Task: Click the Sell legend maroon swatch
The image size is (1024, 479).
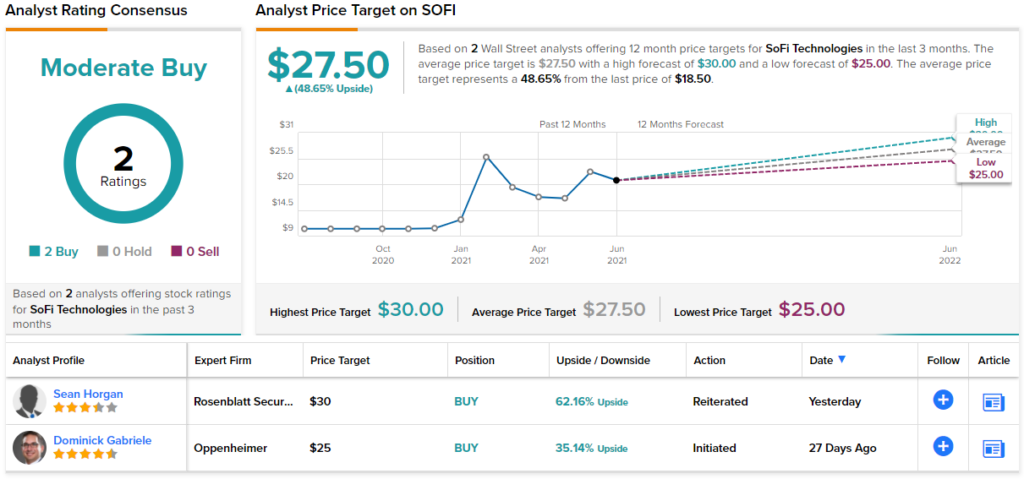Action: (x=176, y=252)
